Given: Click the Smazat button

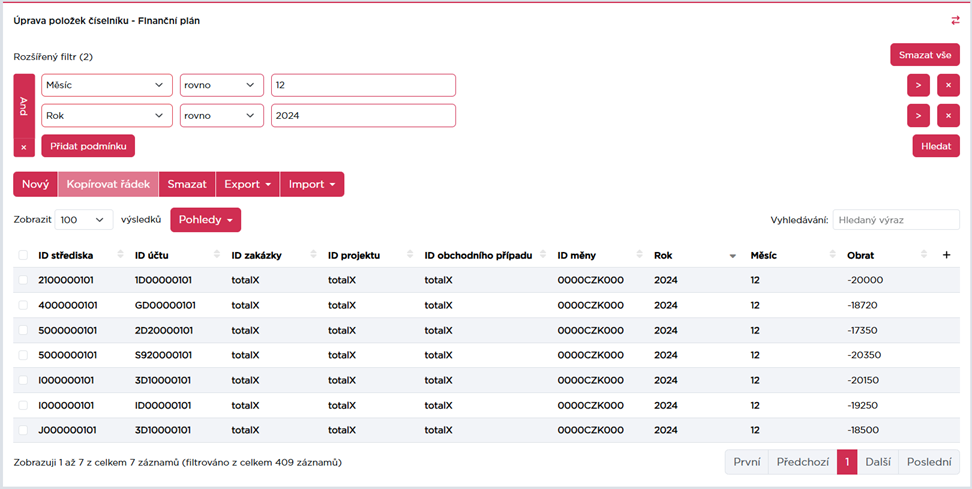Looking at the screenshot, I should pos(187,184).
